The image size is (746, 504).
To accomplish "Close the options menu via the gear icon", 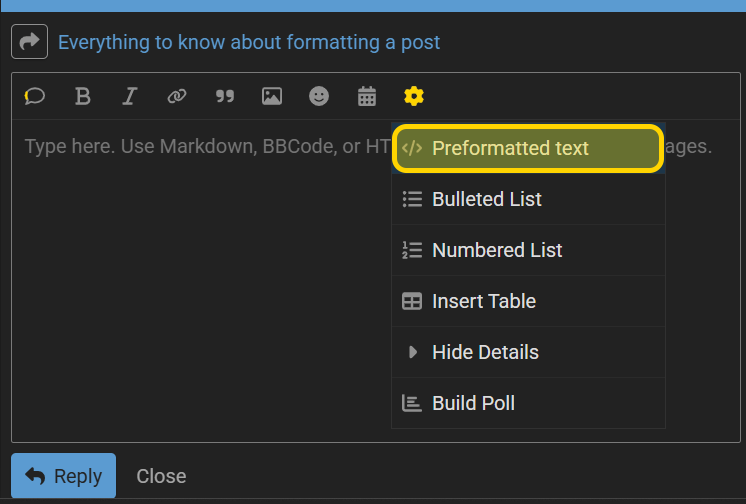I will (x=413, y=97).
